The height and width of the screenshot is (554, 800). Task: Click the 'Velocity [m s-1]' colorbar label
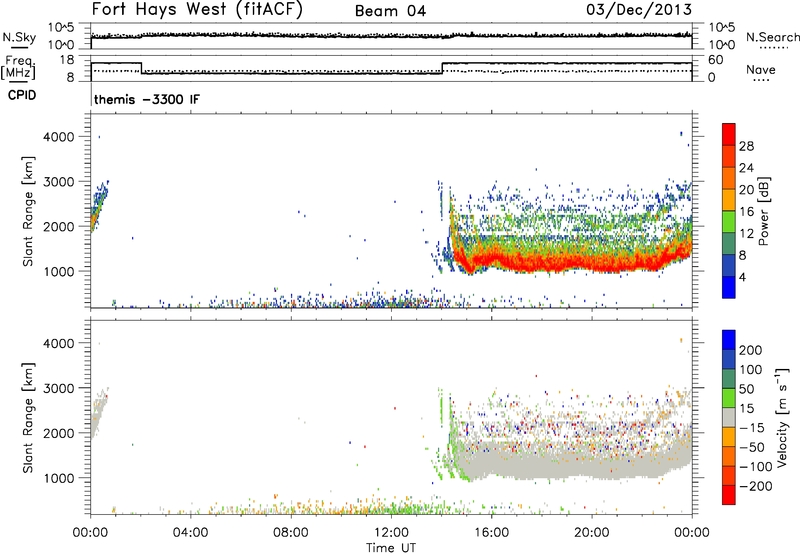click(x=782, y=417)
